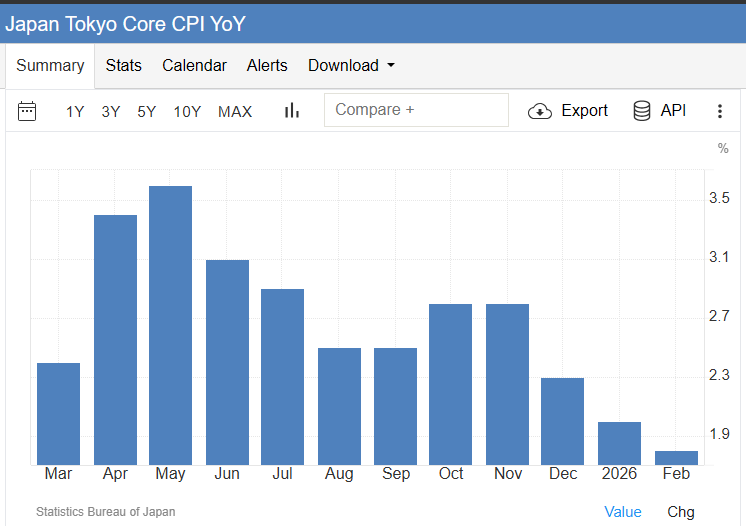Click the Compare + input field
746x526 pixels.
tap(416, 110)
